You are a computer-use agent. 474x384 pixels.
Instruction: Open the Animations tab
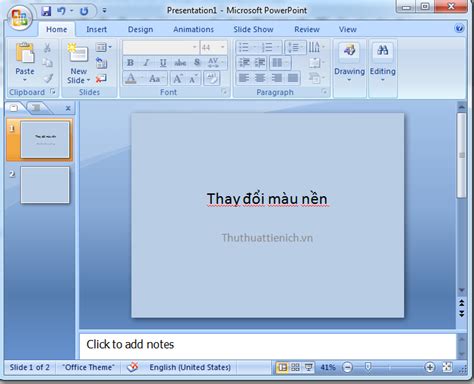pyautogui.click(x=193, y=29)
